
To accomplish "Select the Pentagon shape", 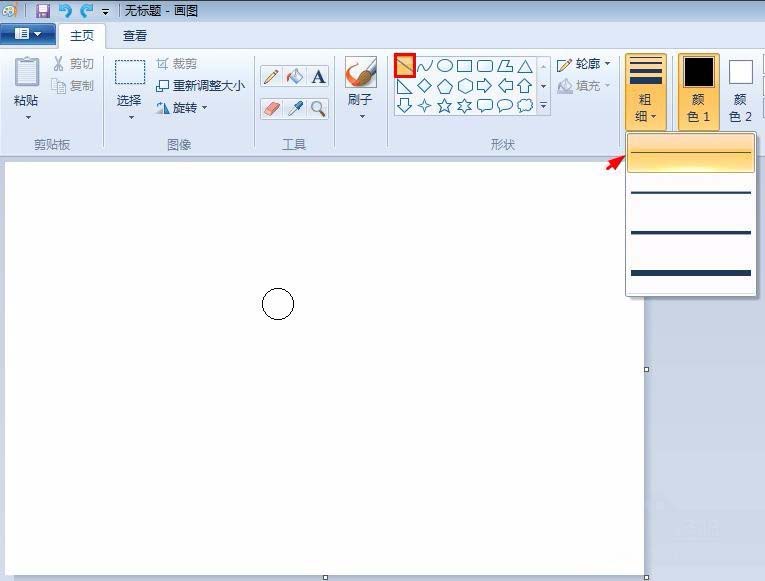I will click(x=444, y=86).
